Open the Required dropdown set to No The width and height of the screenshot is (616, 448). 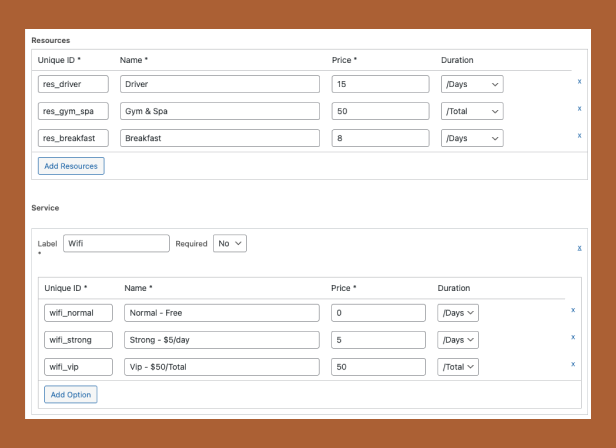(x=229, y=243)
